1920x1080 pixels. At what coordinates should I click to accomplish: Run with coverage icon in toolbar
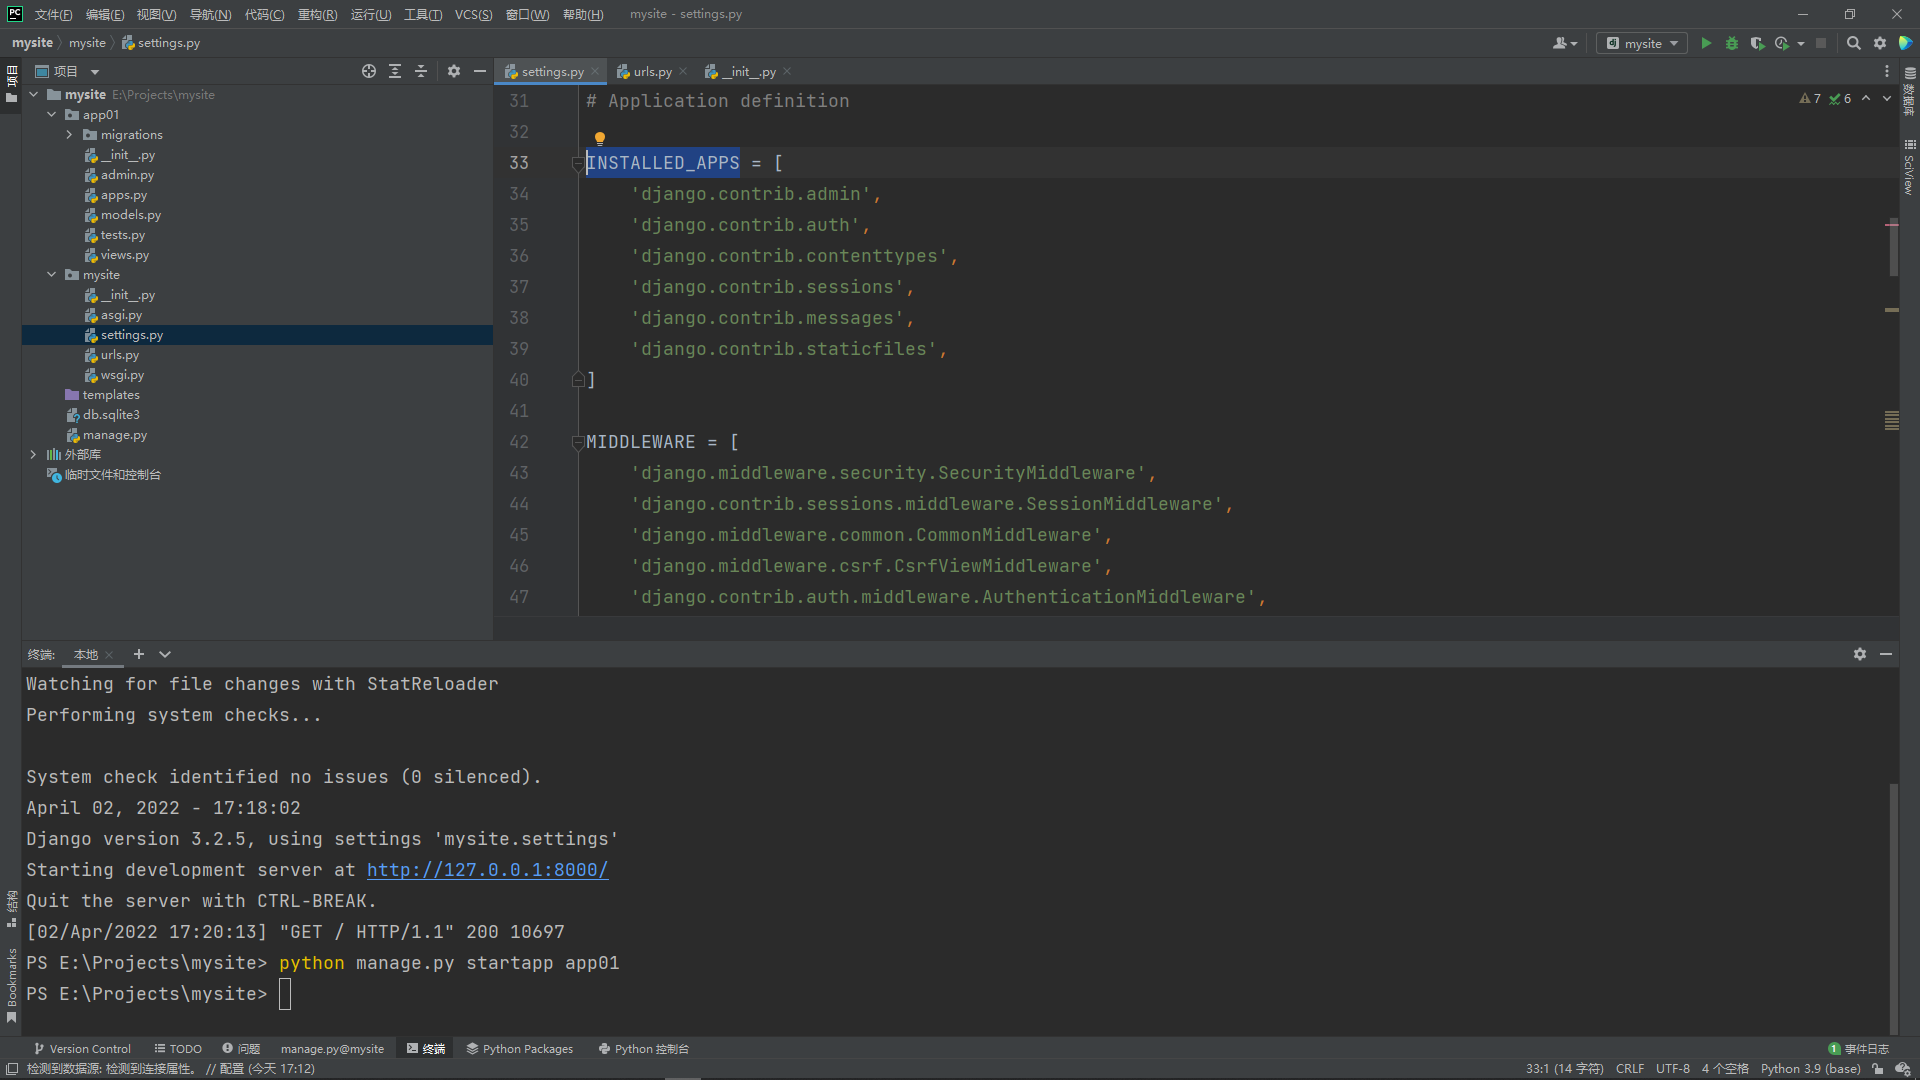[x=1757, y=43]
